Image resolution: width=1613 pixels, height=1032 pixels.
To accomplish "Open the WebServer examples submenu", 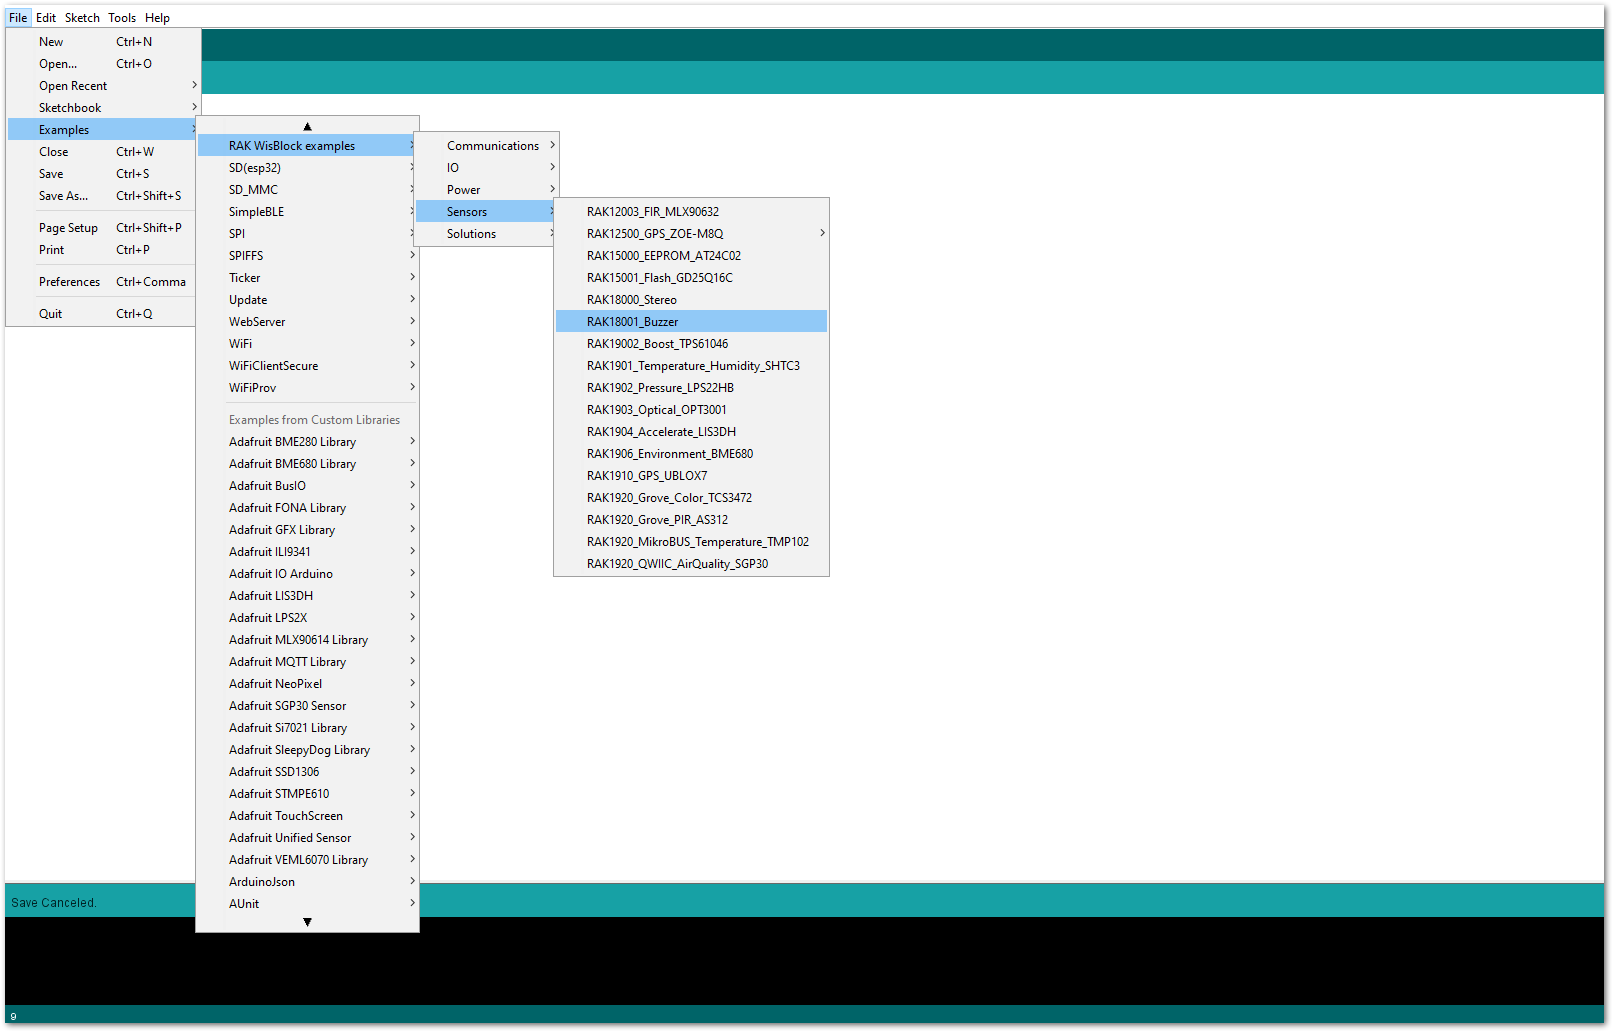I will click(307, 322).
